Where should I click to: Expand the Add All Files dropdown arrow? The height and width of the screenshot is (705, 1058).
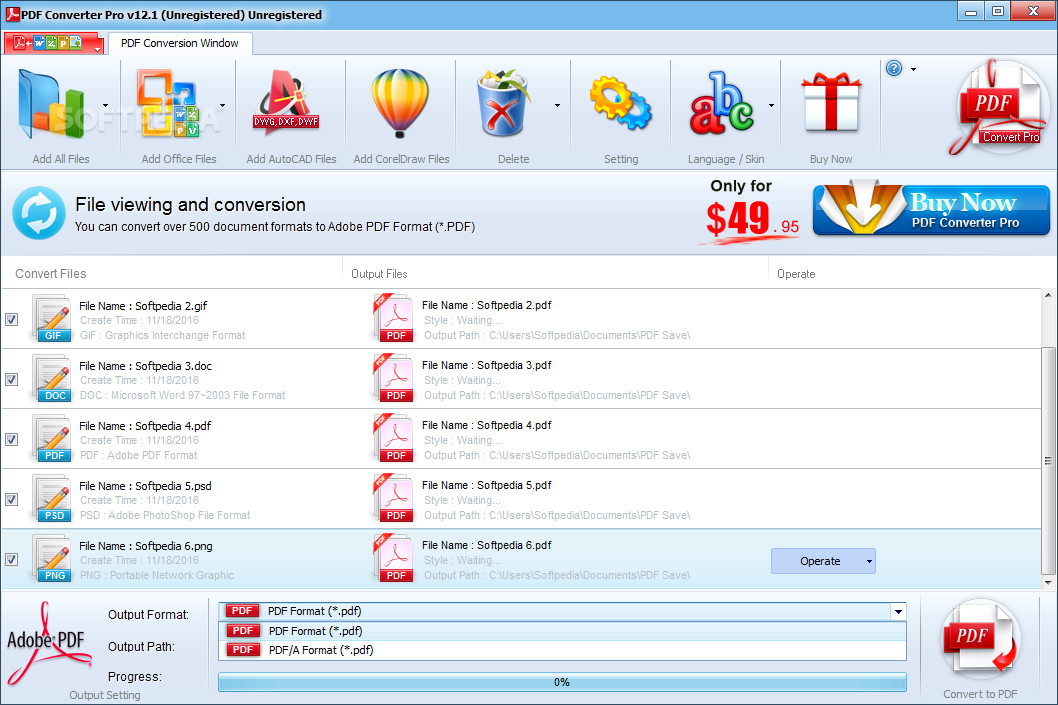(105, 105)
